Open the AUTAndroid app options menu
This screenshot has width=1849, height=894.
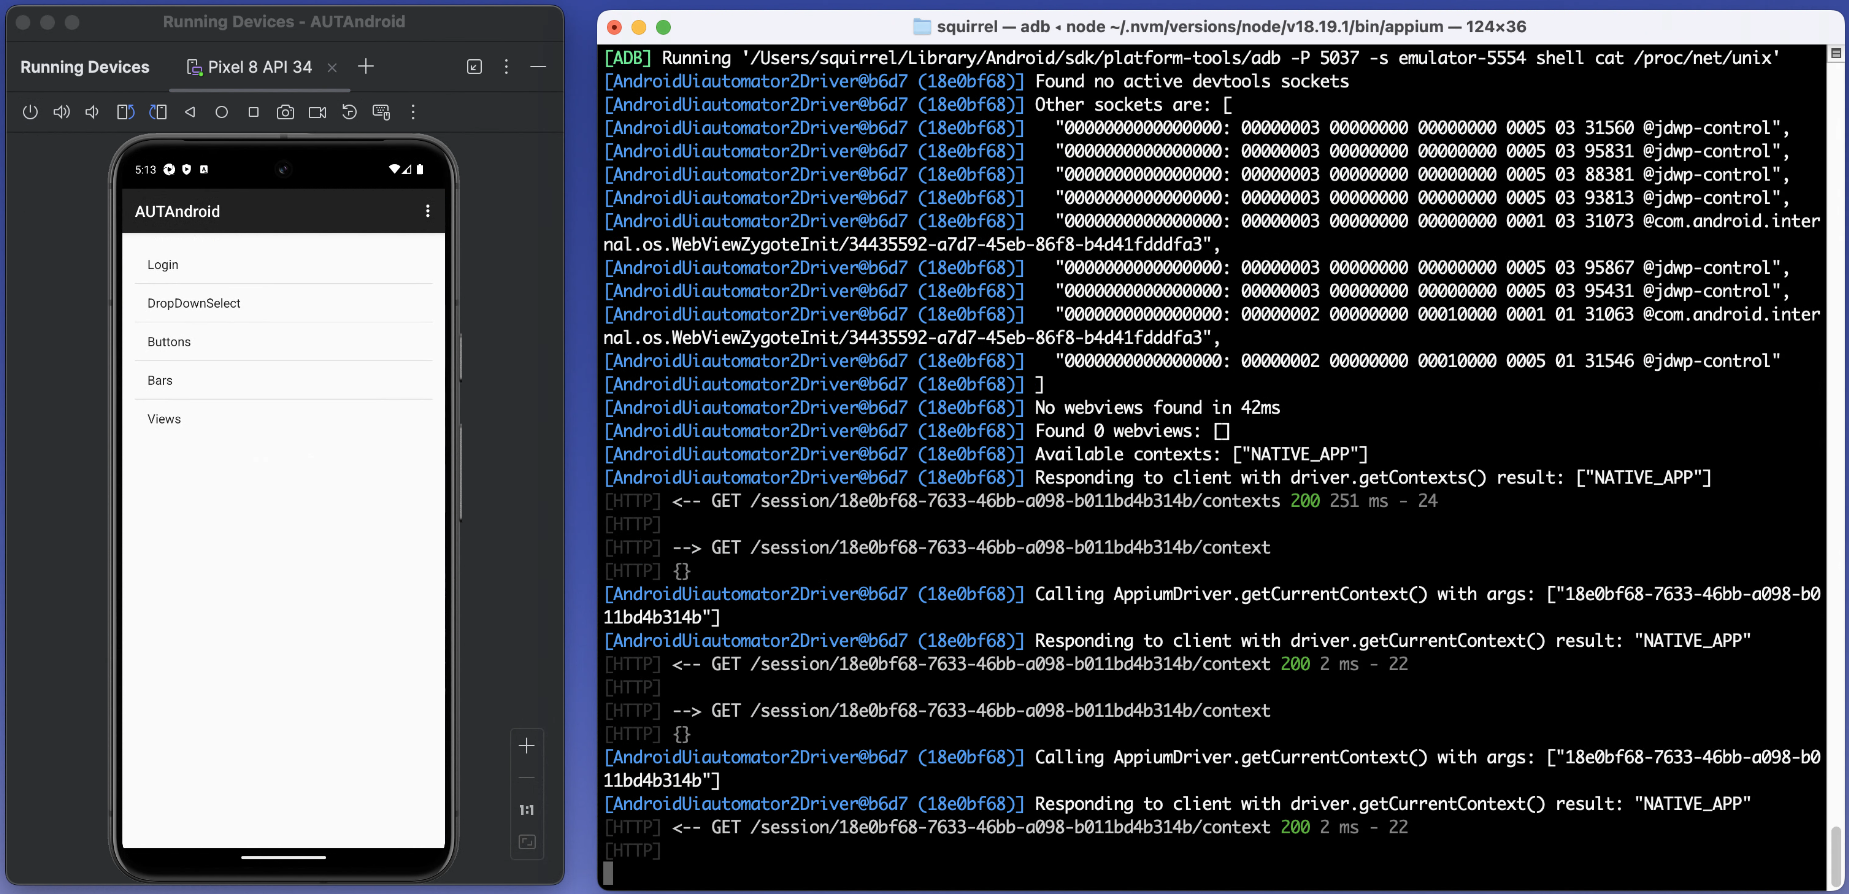pos(427,211)
